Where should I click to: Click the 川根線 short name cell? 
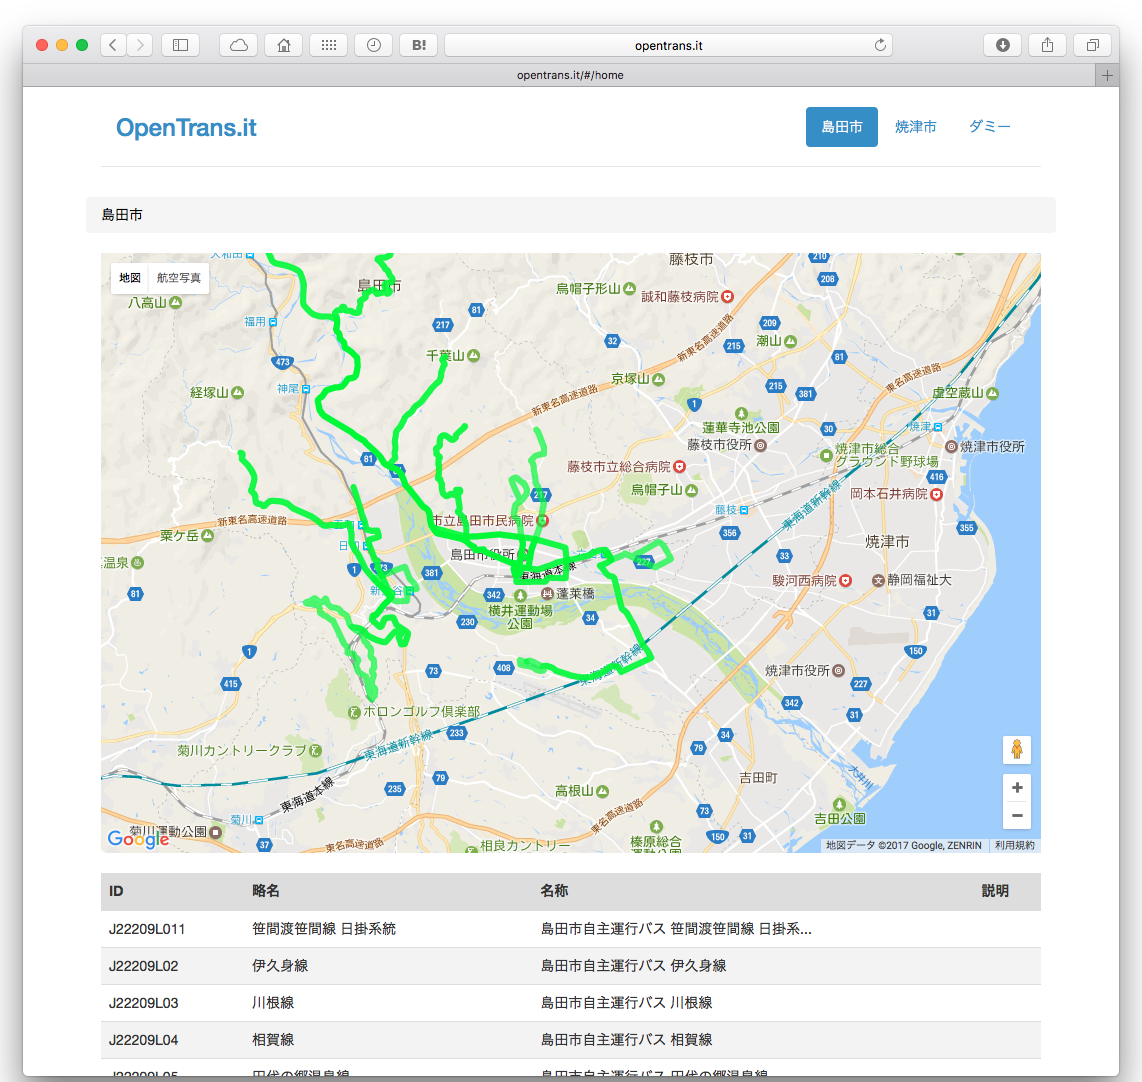273,1003
